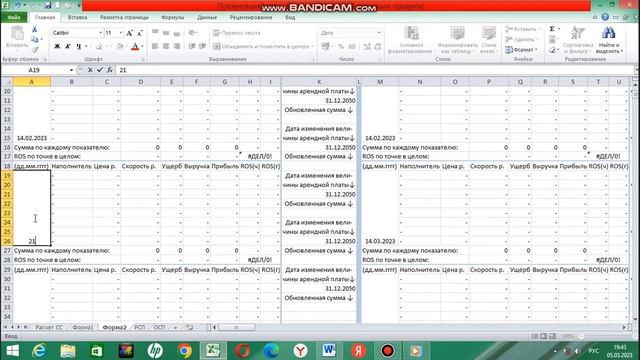Toggle italic formatting (К)
This screenshot has height=360, width=640.
pyautogui.click(x=68, y=47)
